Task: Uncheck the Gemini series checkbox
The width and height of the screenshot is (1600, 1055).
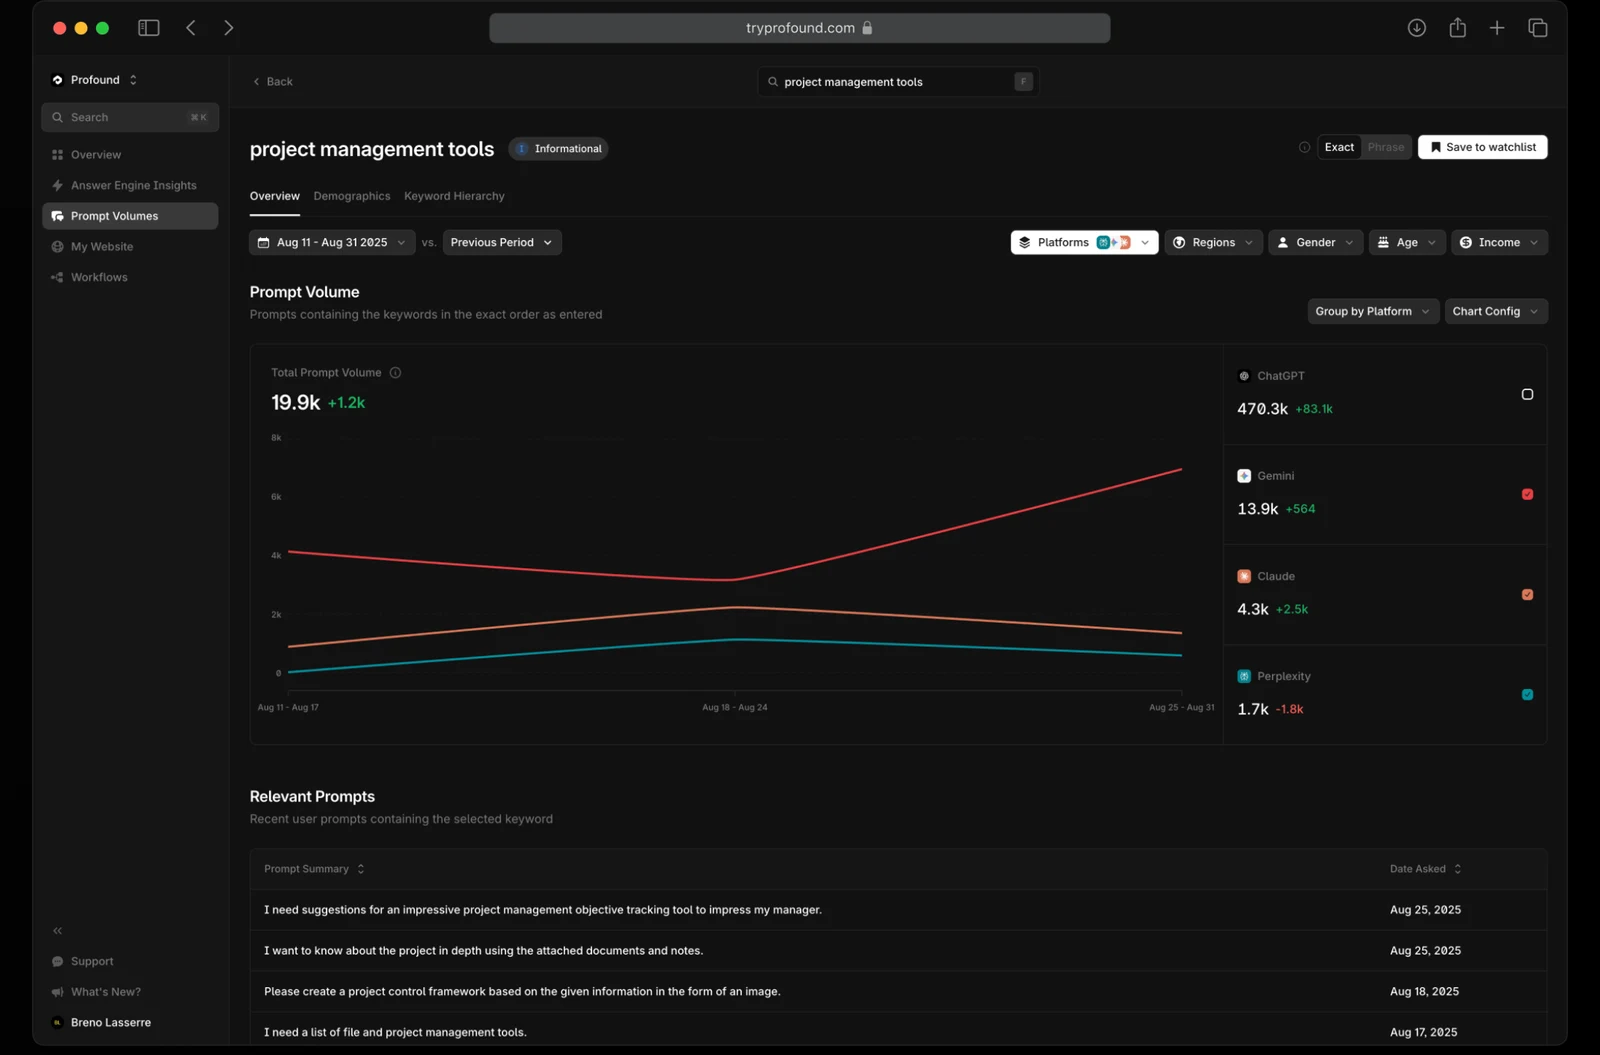Action: tap(1527, 494)
